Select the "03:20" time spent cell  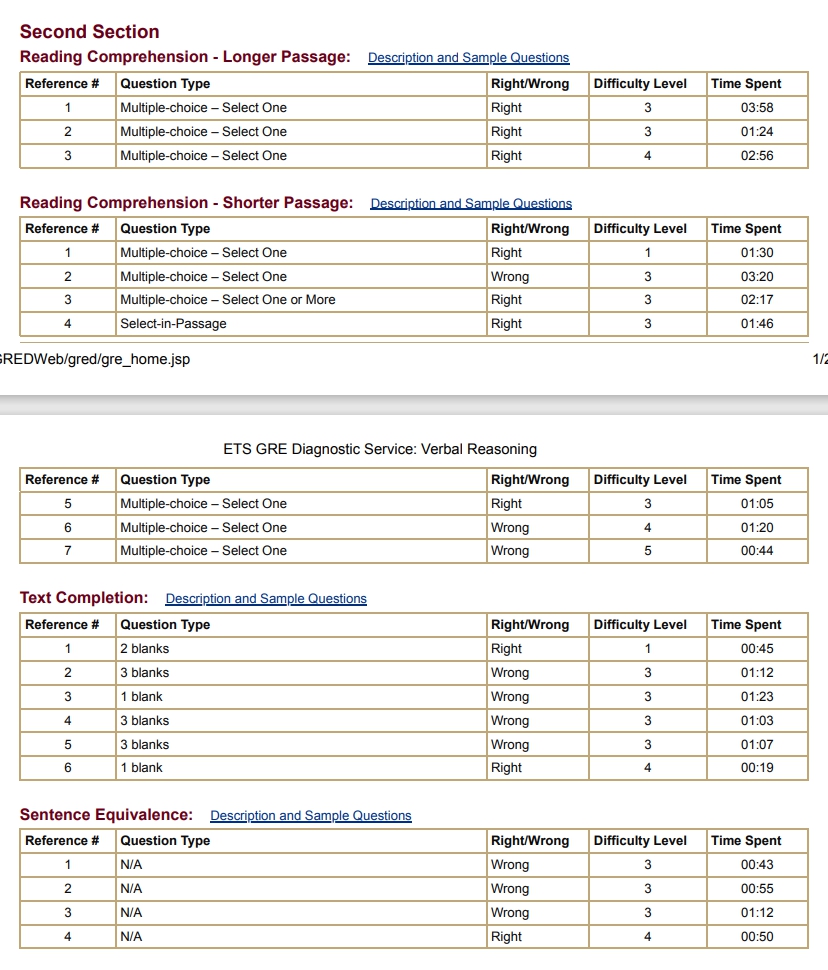pyautogui.click(x=757, y=277)
